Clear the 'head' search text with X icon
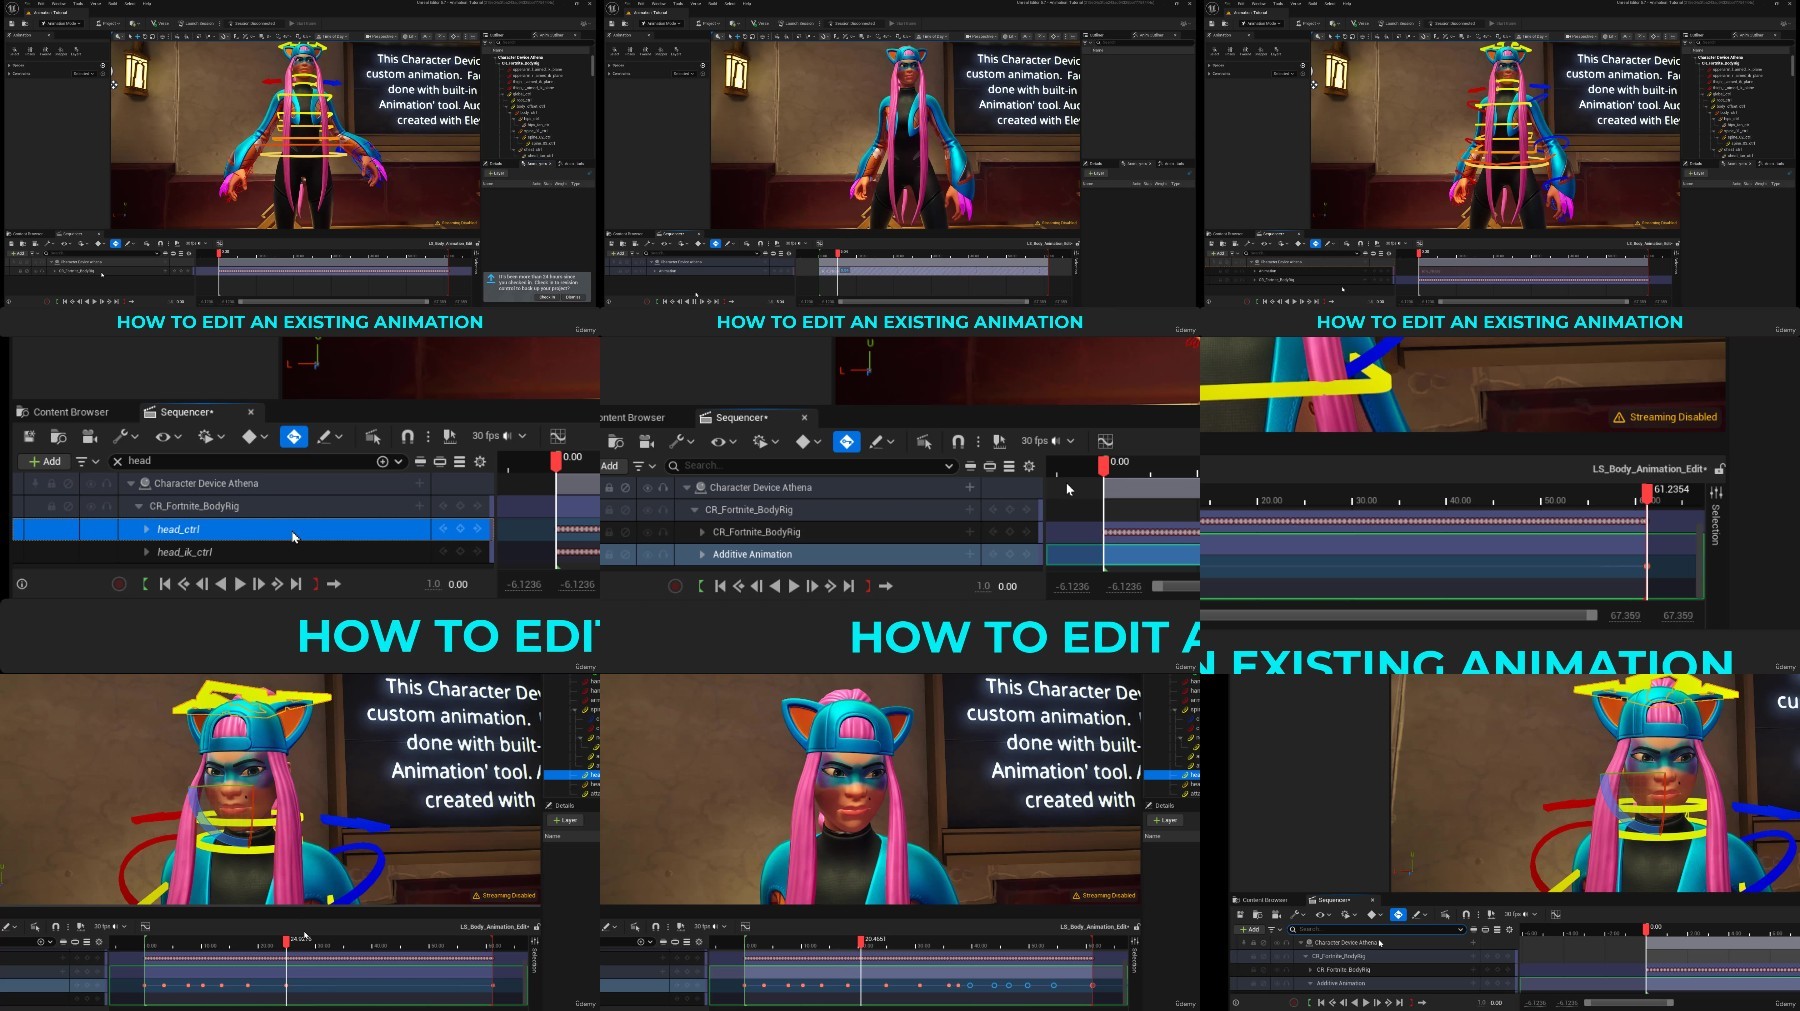The width and height of the screenshot is (1800, 1011). pyautogui.click(x=118, y=461)
